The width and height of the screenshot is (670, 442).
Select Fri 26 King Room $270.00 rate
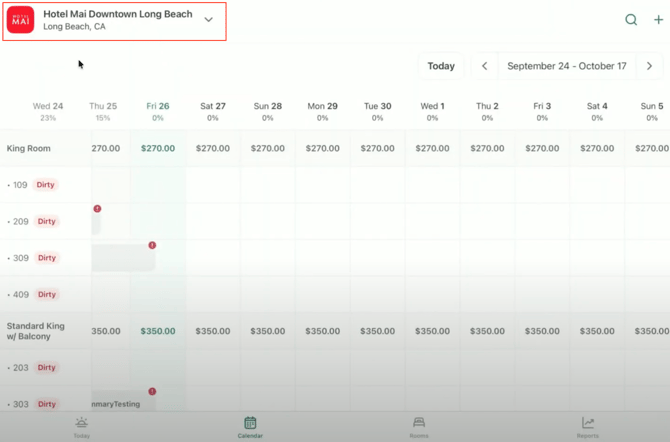click(x=158, y=149)
